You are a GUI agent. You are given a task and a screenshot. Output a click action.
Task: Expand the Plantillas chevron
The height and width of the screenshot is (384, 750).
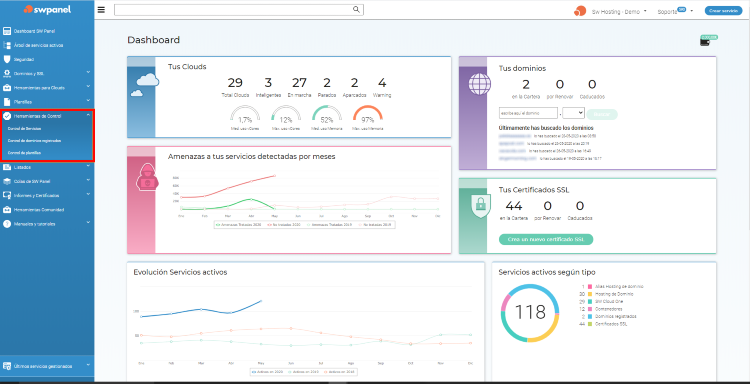[x=88, y=101]
